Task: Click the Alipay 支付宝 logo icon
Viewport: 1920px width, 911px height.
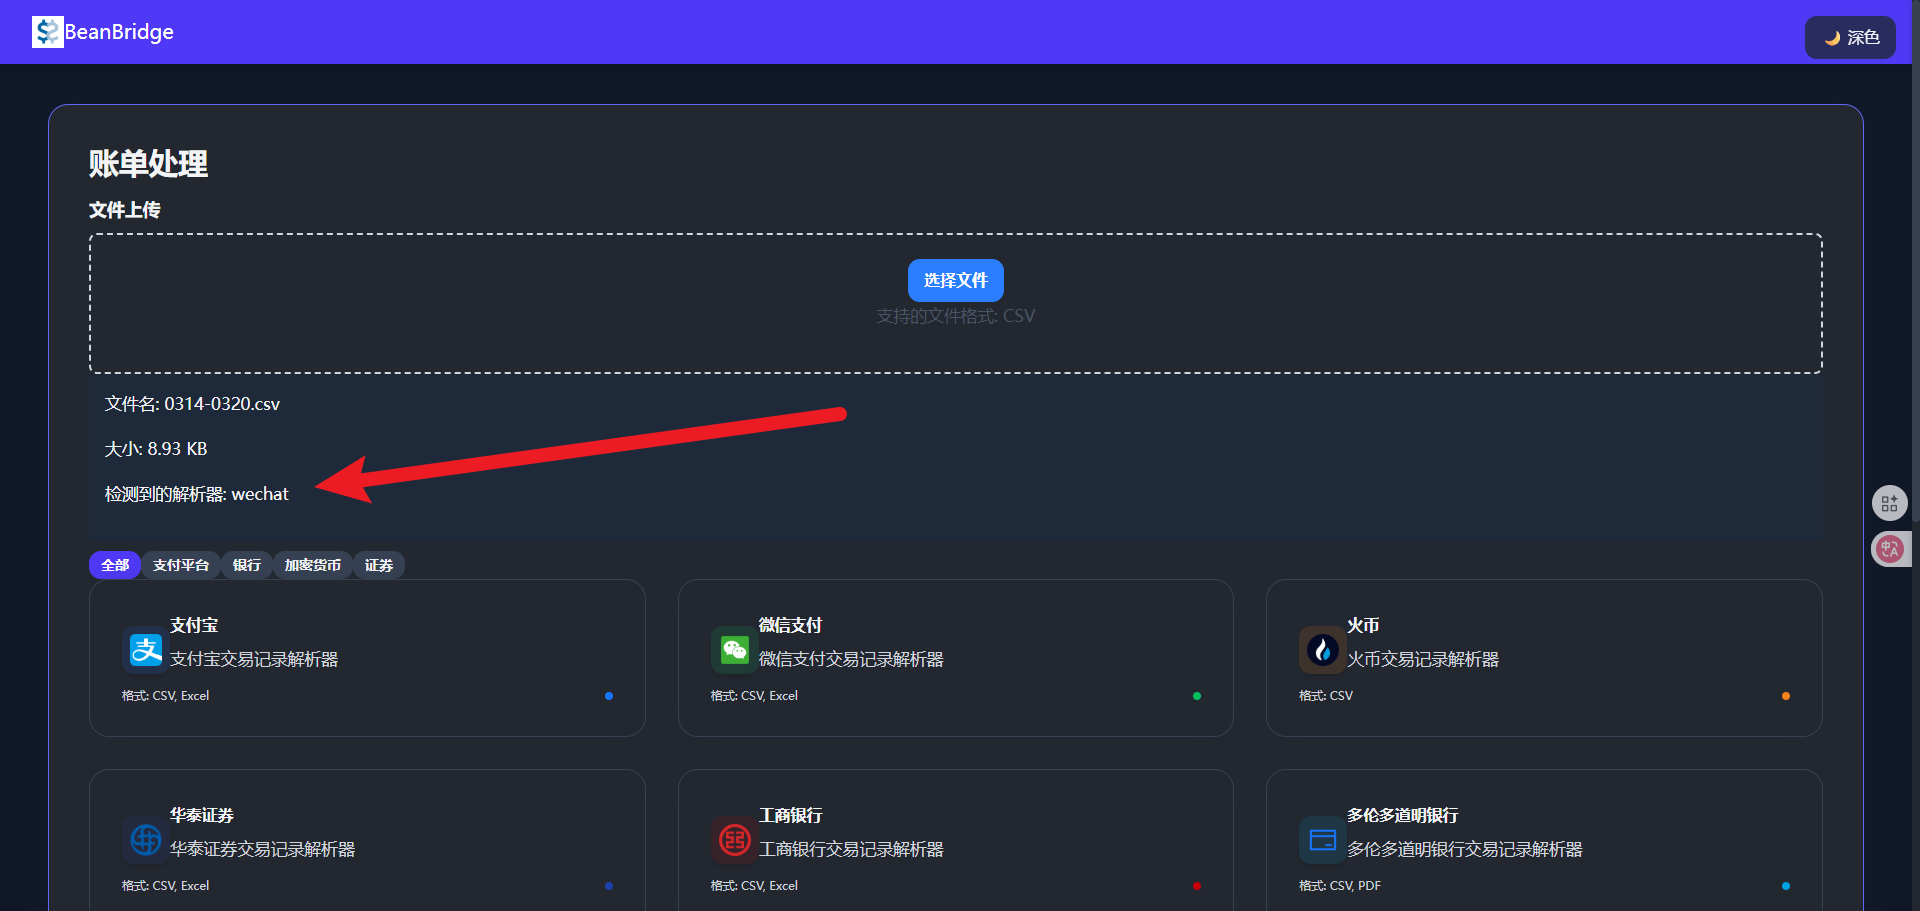Action: [146, 650]
